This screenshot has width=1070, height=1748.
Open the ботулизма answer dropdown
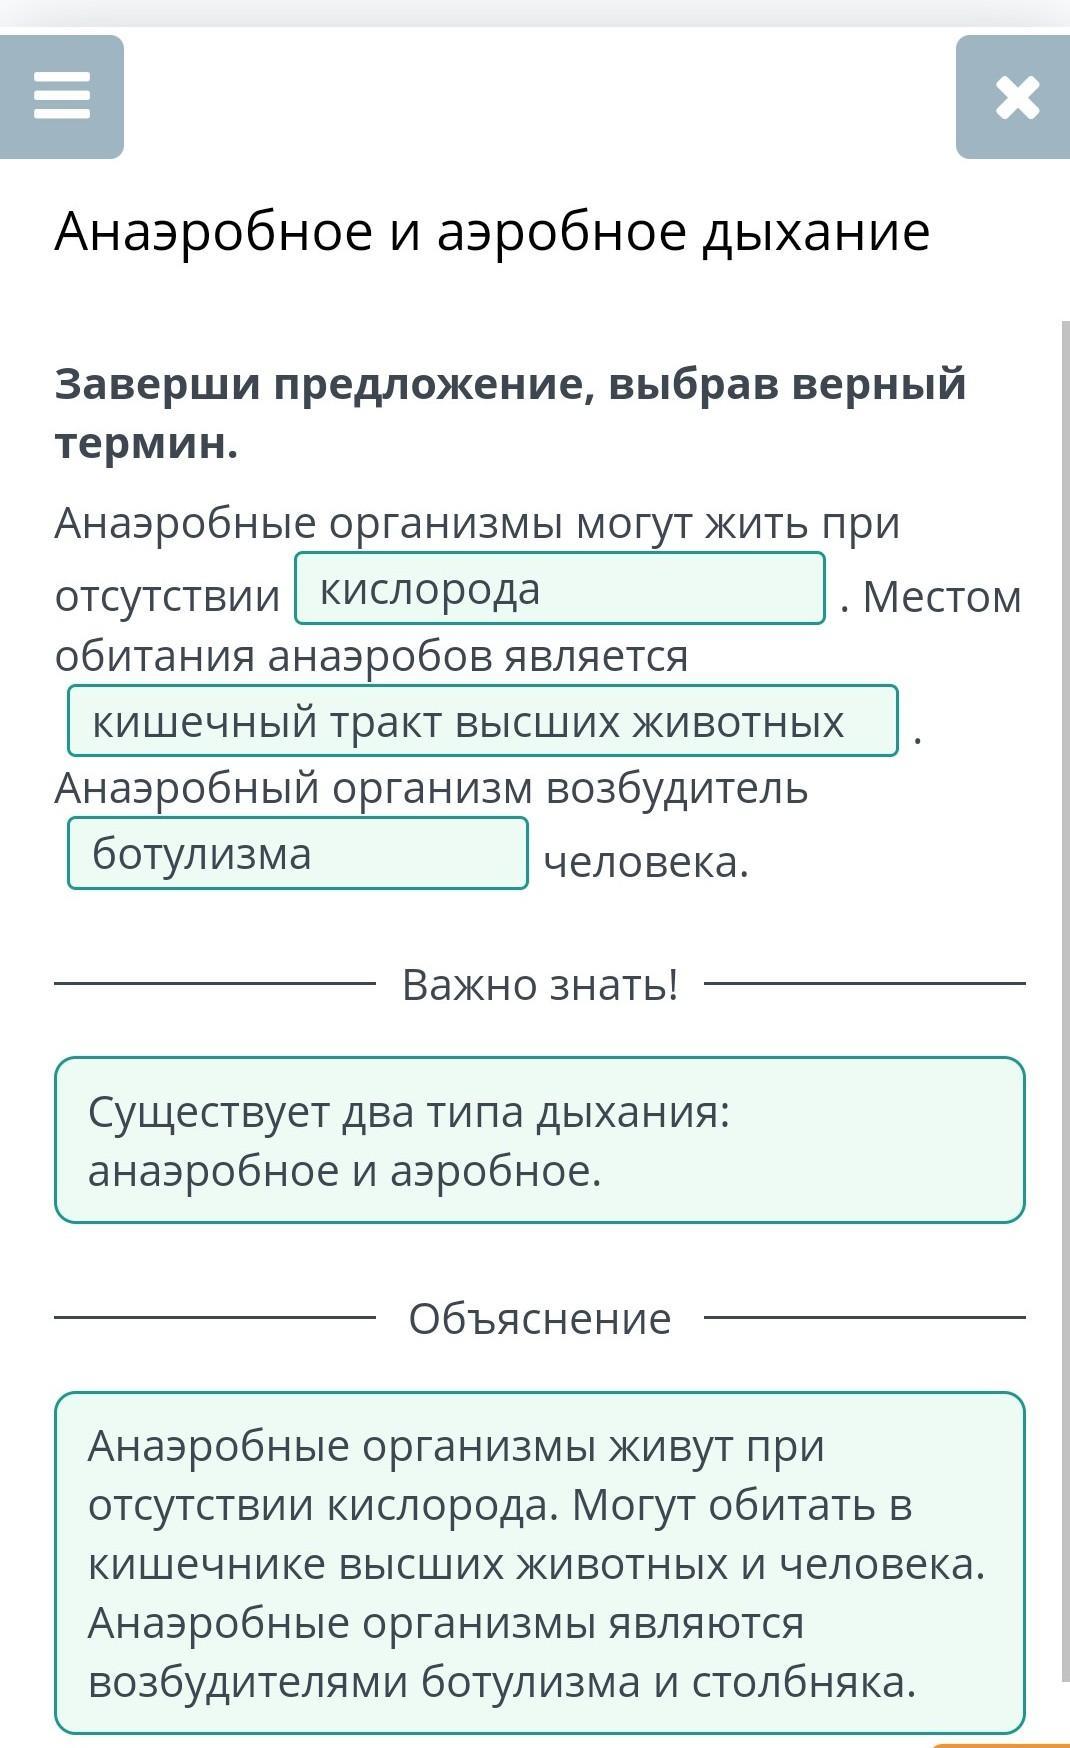click(297, 853)
